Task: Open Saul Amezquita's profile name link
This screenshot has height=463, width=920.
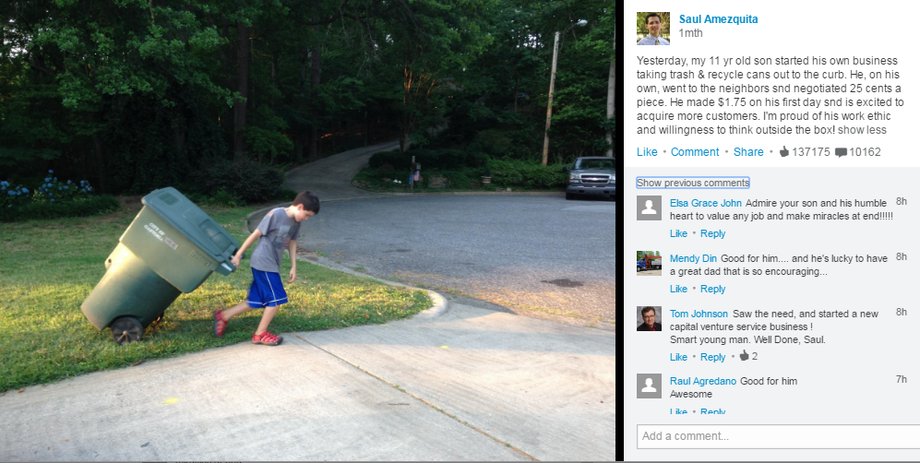Action: pyautogui.click(x=718, y=19)
